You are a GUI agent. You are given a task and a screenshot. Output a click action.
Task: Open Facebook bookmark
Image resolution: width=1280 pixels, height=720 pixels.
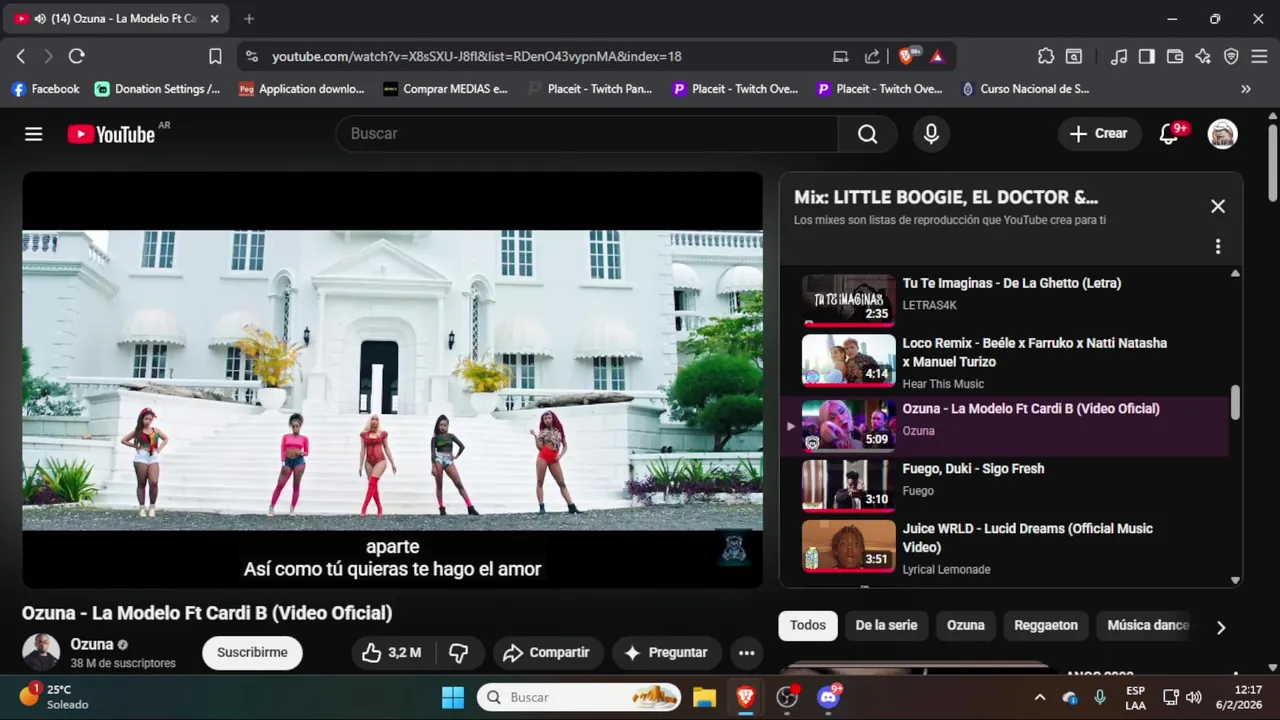pos(45,89)
